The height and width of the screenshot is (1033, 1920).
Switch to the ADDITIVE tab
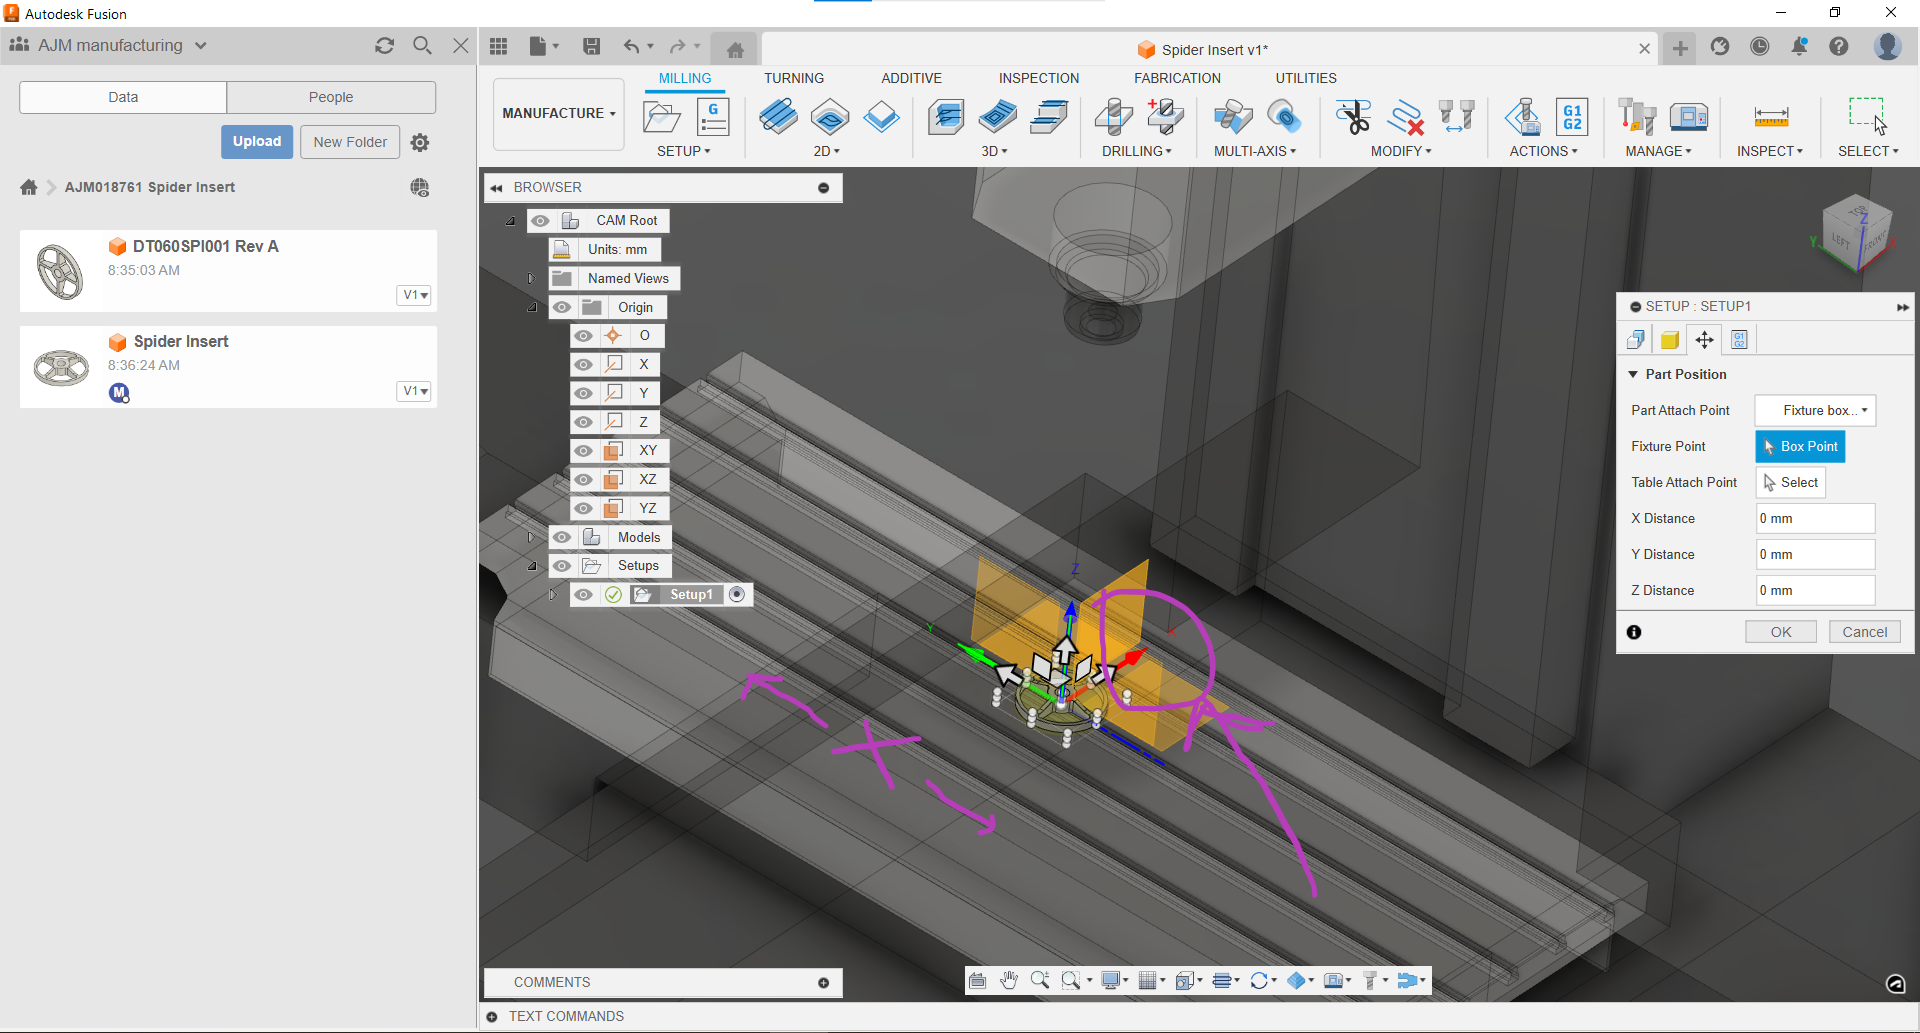click(x=911, y=78)
